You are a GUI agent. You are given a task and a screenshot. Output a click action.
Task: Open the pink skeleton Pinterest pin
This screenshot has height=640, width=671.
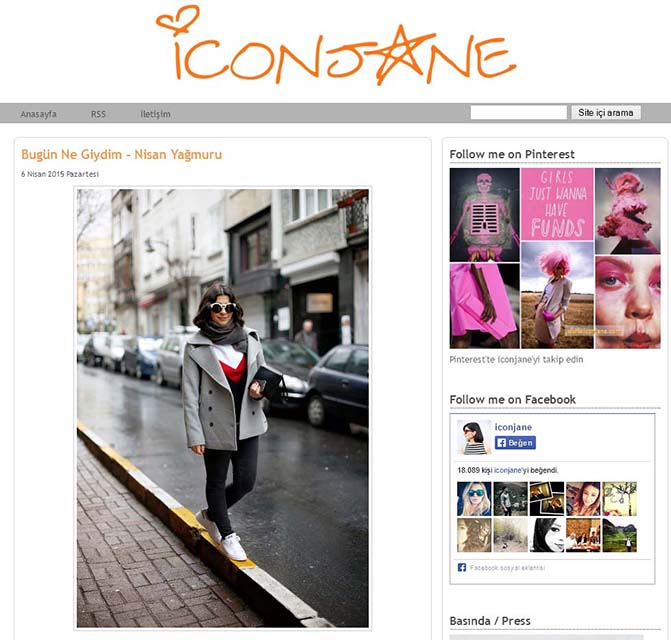[x=484, y=215]
